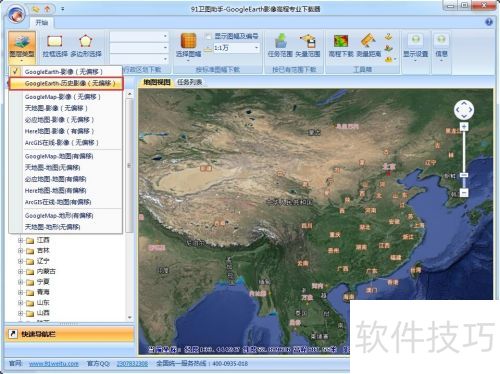Switch to the 任务列表 tab
The width and height of the screenshot is (500, 374).
click(189, 82)
